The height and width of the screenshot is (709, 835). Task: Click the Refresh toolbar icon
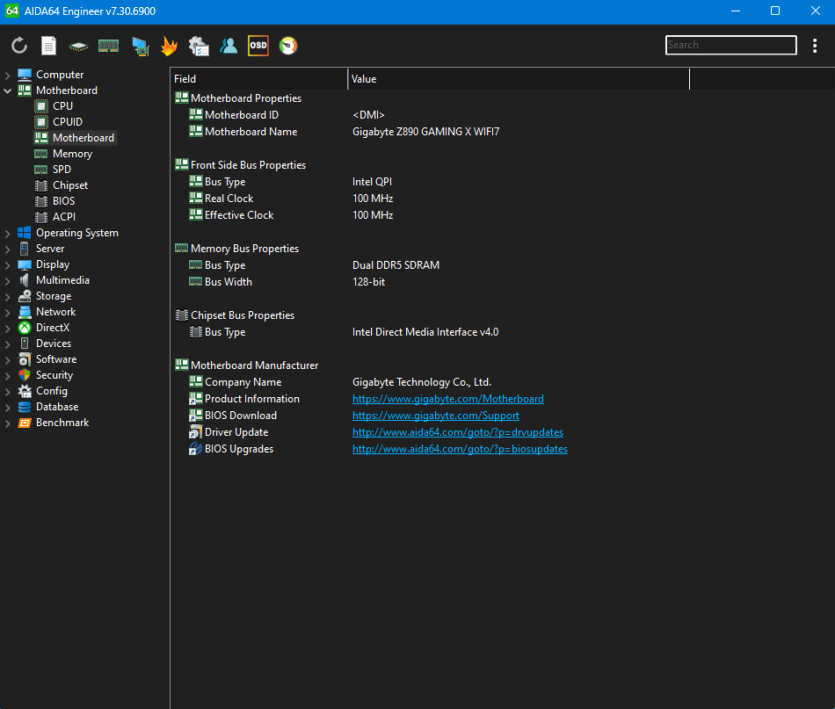point(19,46)
